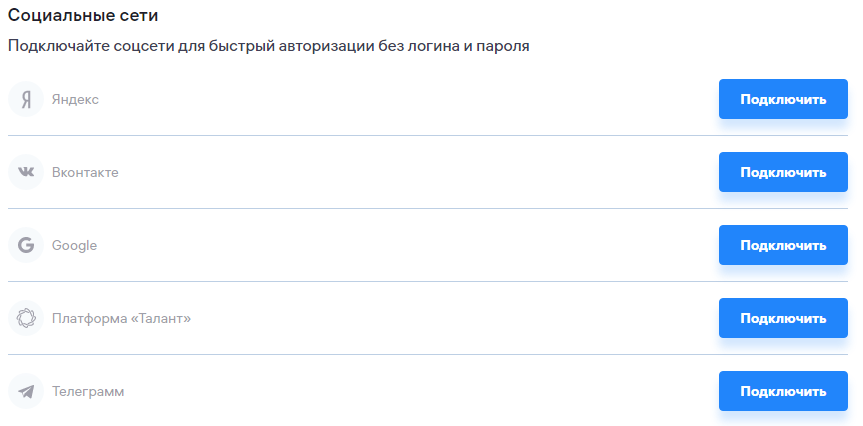Click the Яндекс logo icon
Image resolution: width=863 pixels, height=426 pixels.
tap(26, 100)
